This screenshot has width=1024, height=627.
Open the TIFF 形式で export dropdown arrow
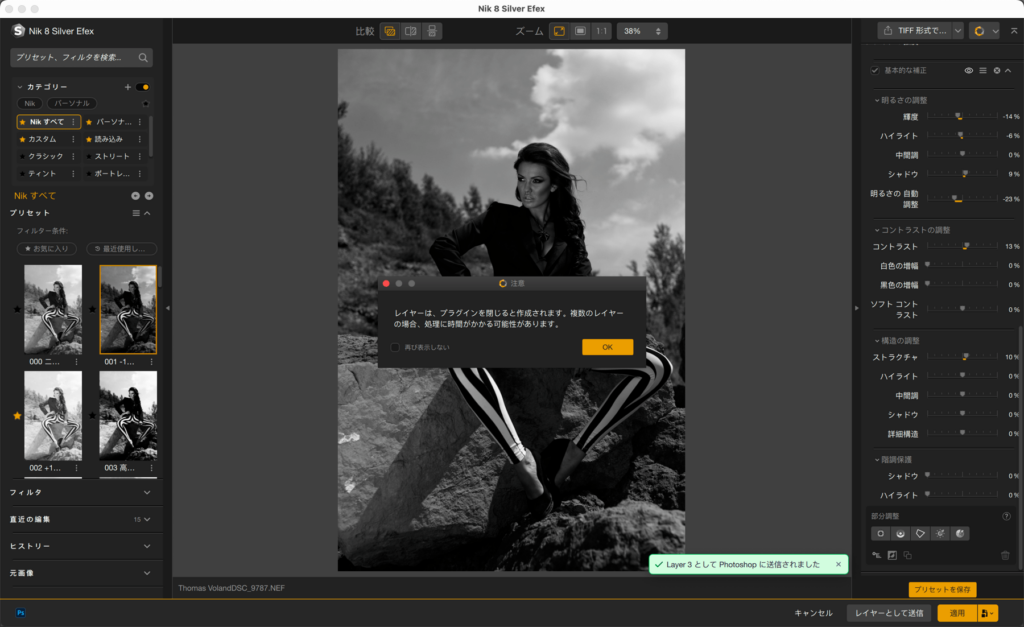[957, 31]
